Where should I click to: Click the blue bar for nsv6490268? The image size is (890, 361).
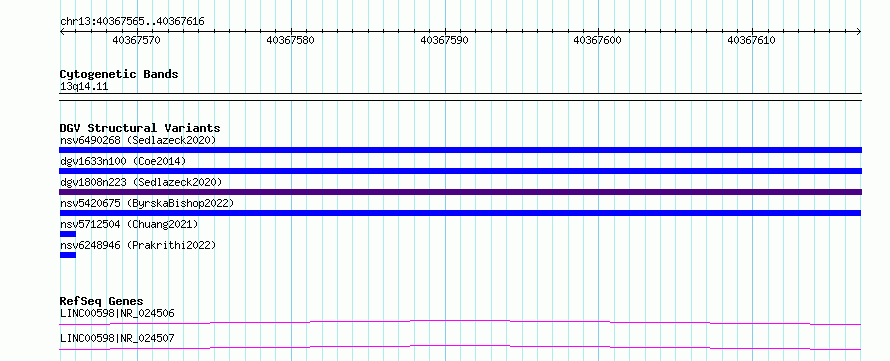click(460, 150)
